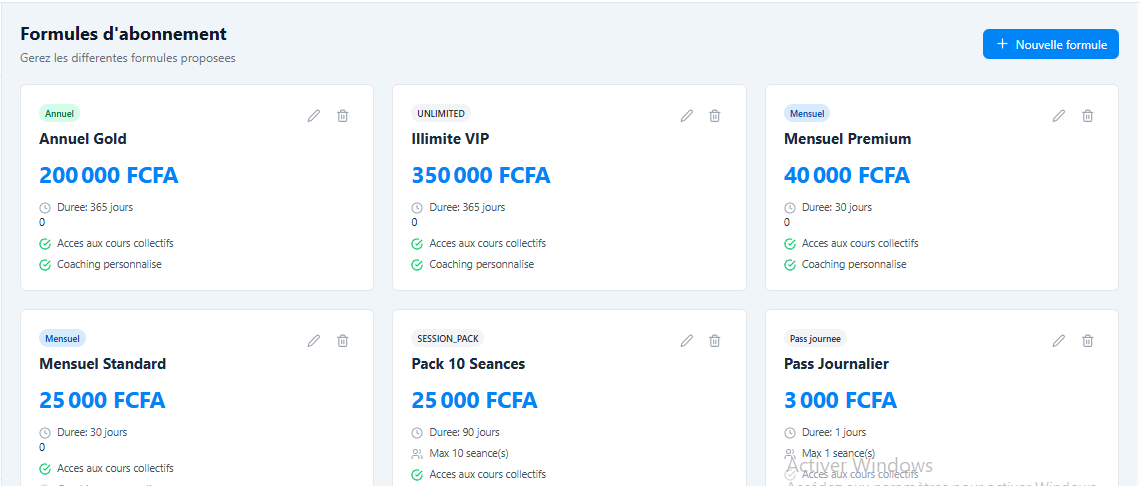Click Duree: 365 jours in Annuel Gold
This screenshot has height=486, width=1140.
pos(95,207)
